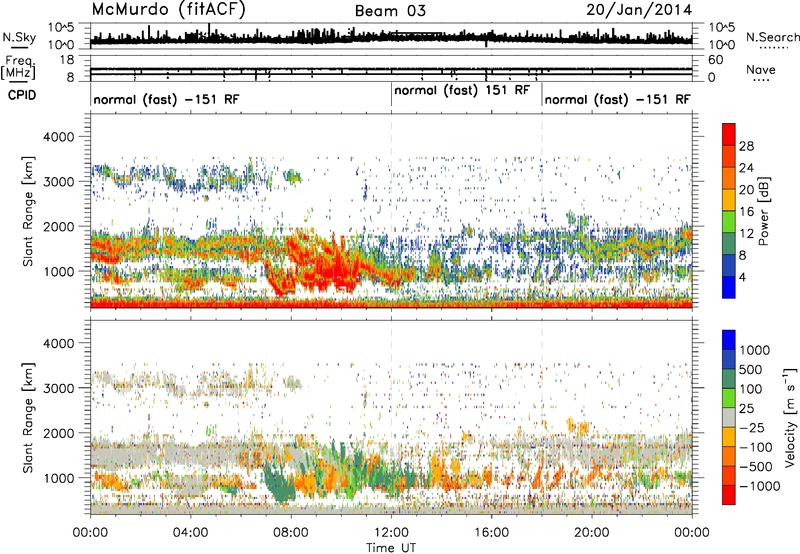Click the 'McMurdo (fitACF)' title text
The image size is (800, 554).
coord(168,10)
